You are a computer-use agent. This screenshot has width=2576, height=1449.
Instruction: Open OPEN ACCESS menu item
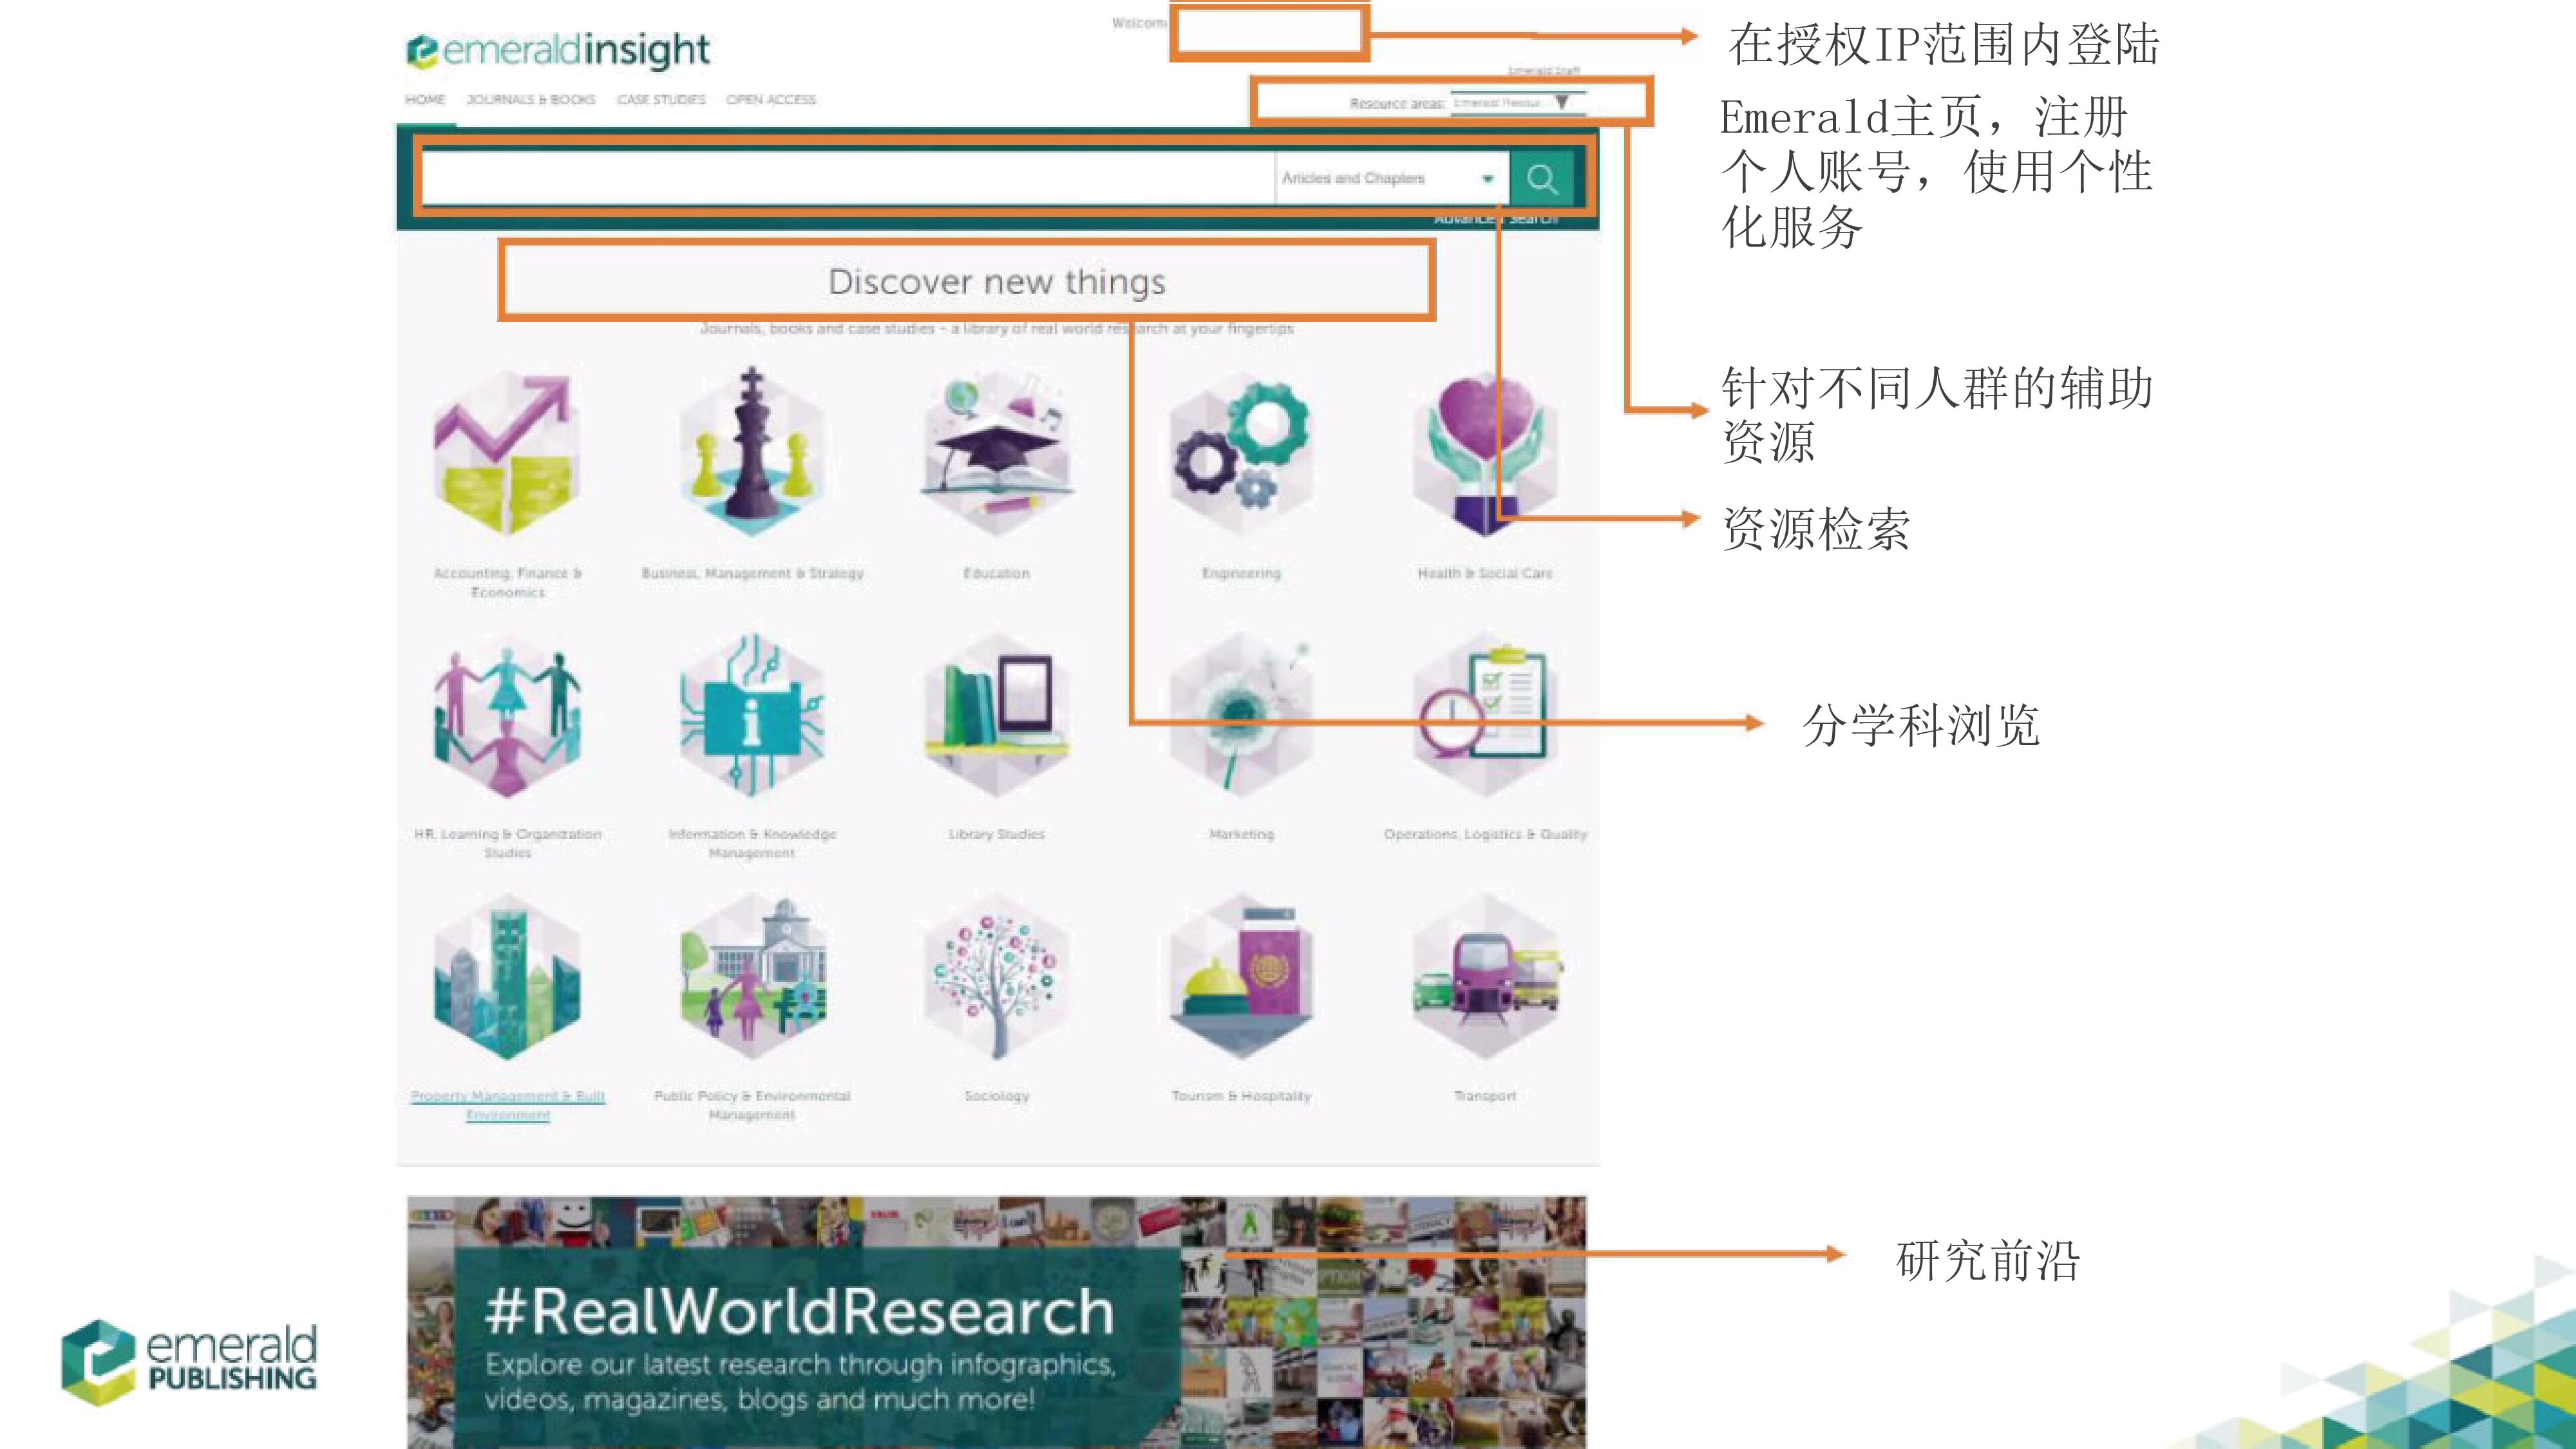[x=770, y=99]
